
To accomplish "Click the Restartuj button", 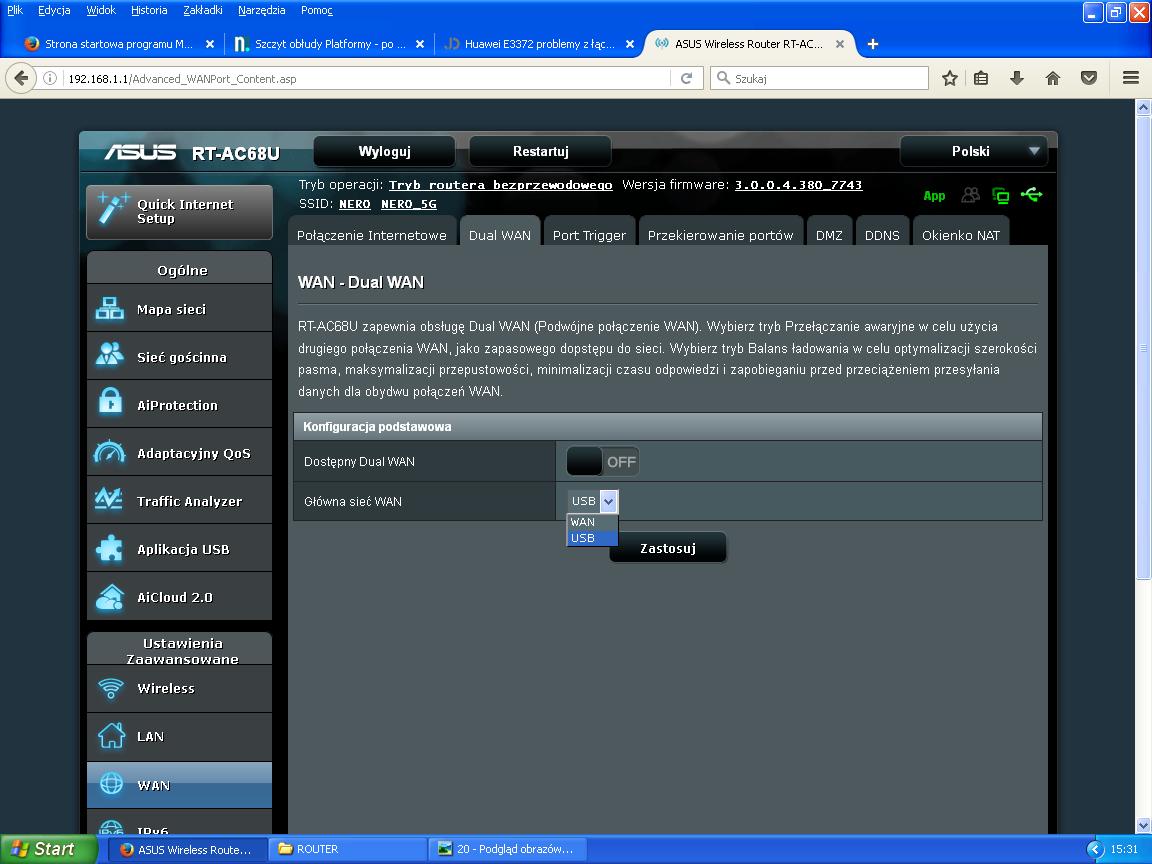I will [x=540, y=151].
